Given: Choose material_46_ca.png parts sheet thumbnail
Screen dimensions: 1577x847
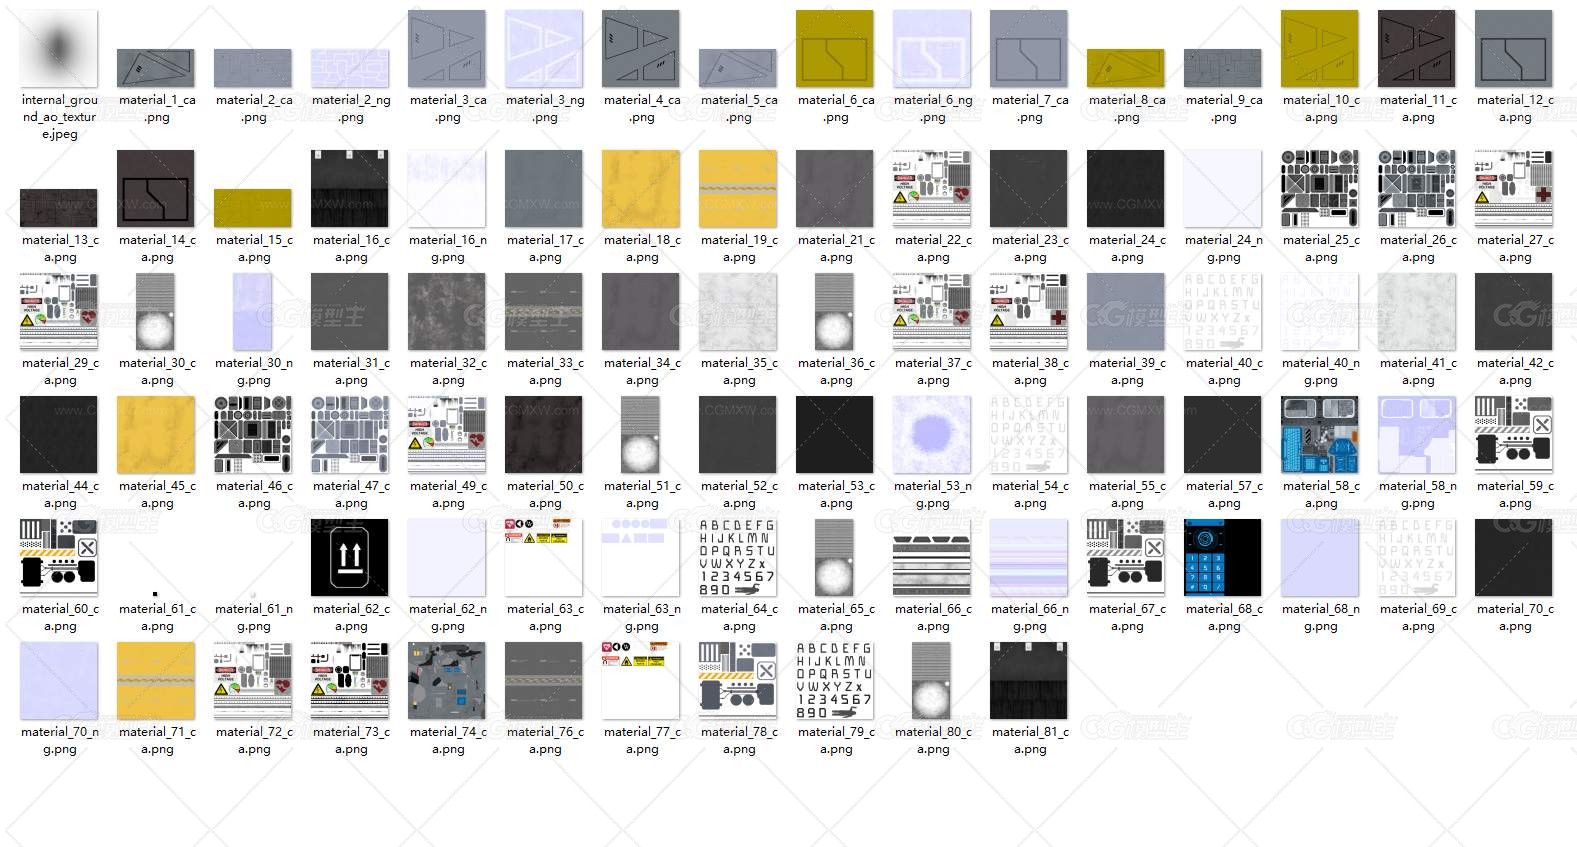Looking at the screenshot, I should click(253, 434).
